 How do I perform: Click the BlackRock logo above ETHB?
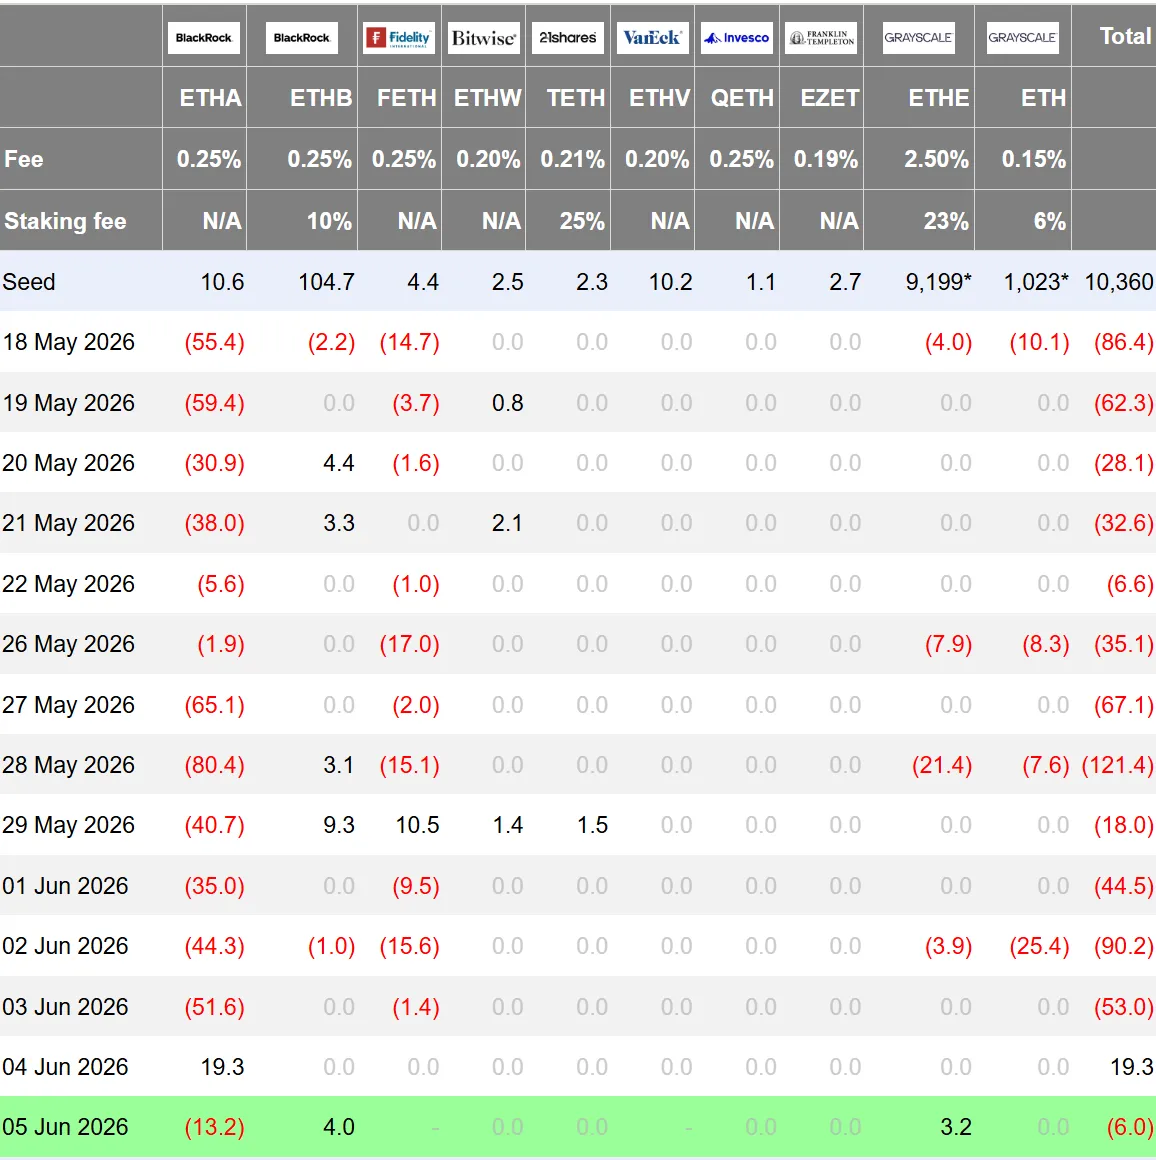302,38
